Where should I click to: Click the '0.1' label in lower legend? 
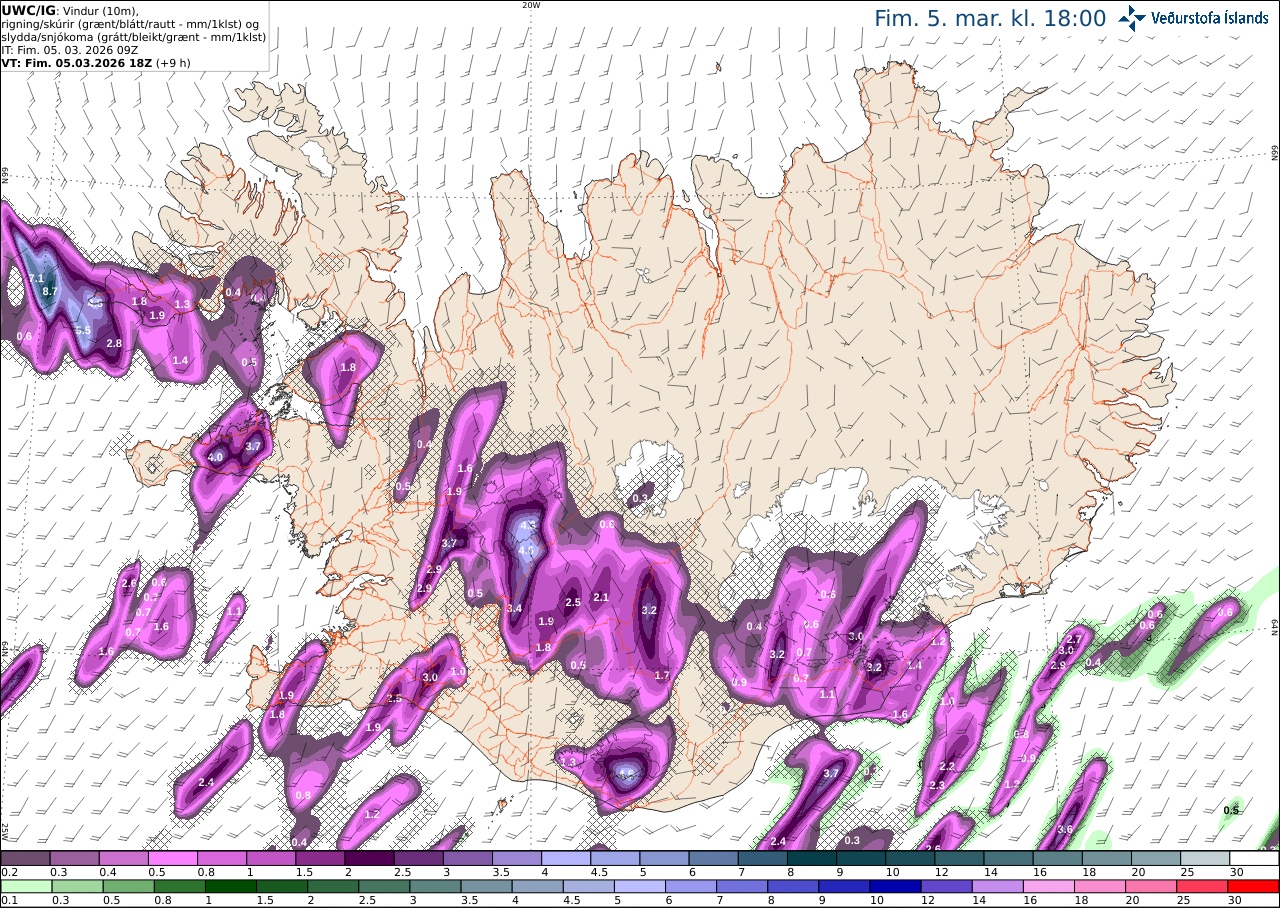8,900
